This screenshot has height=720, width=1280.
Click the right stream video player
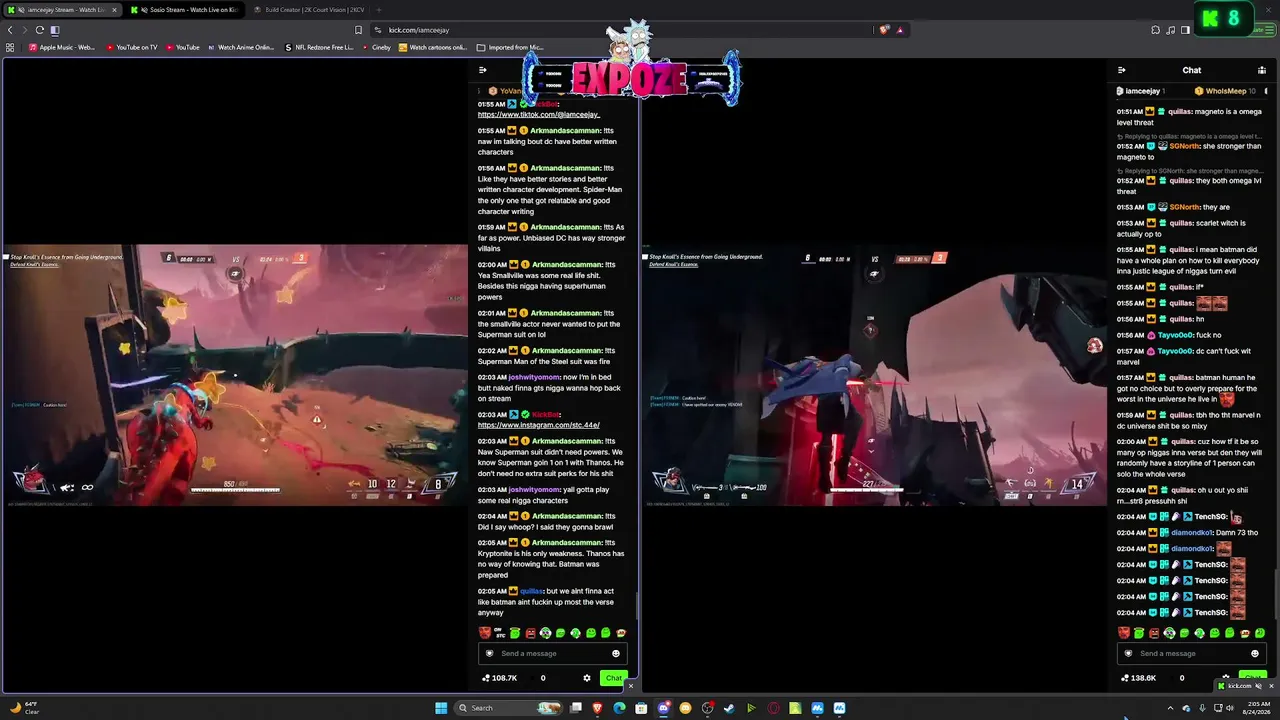[x=874, y=376]
